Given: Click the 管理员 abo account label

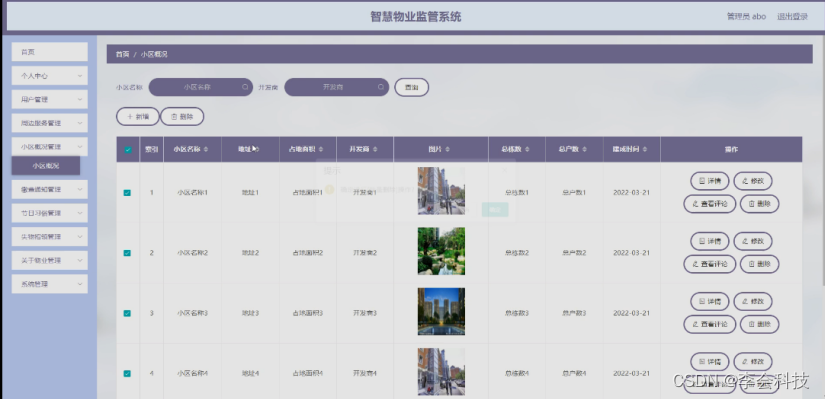Looking at the screenshot, I should click(x=746, y=16).
